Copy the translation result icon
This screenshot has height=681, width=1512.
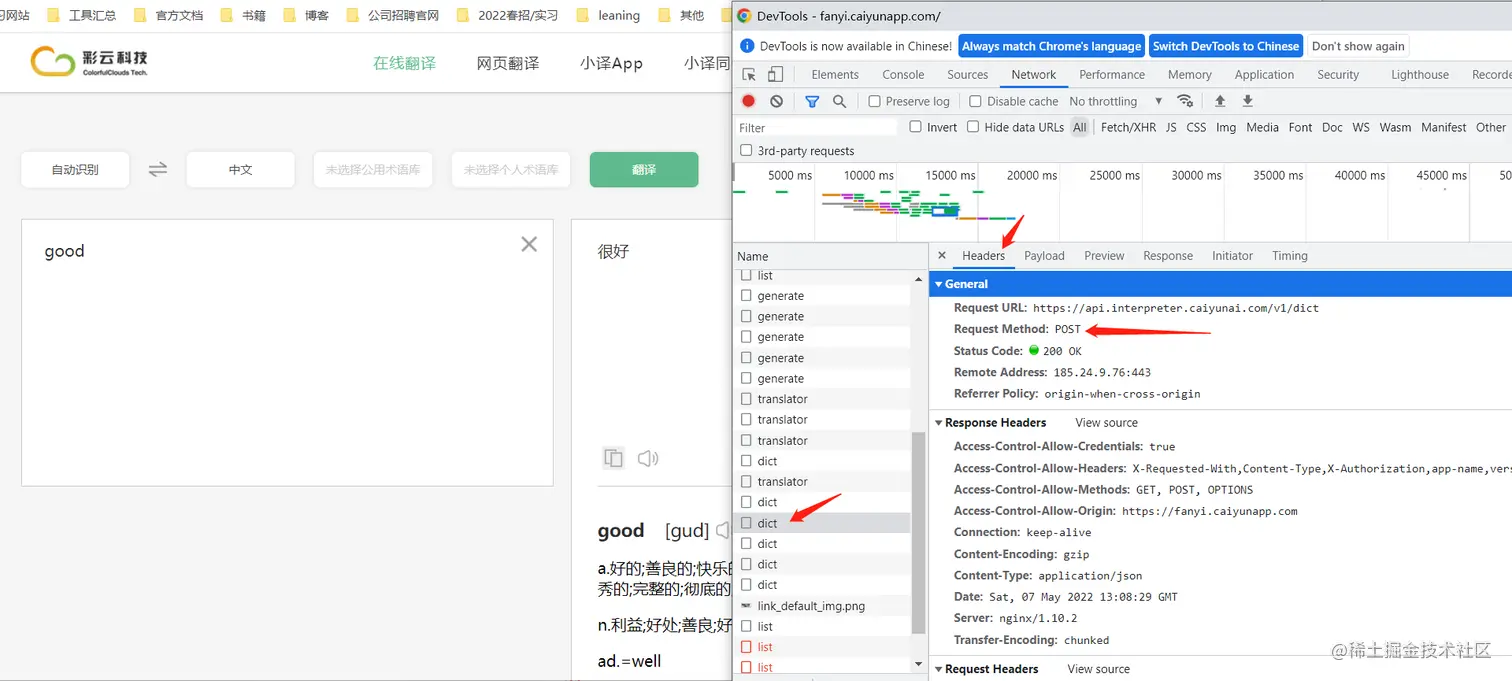coord(613,458)
